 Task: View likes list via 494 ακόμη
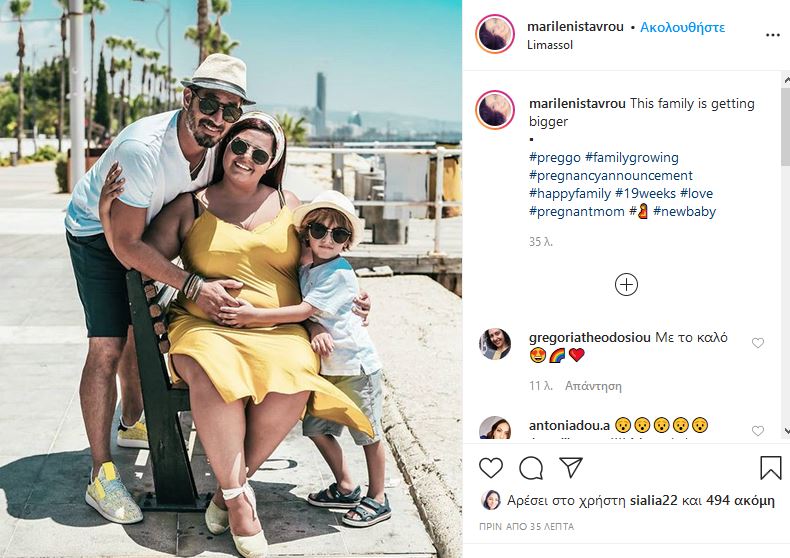tap(740, 501)
